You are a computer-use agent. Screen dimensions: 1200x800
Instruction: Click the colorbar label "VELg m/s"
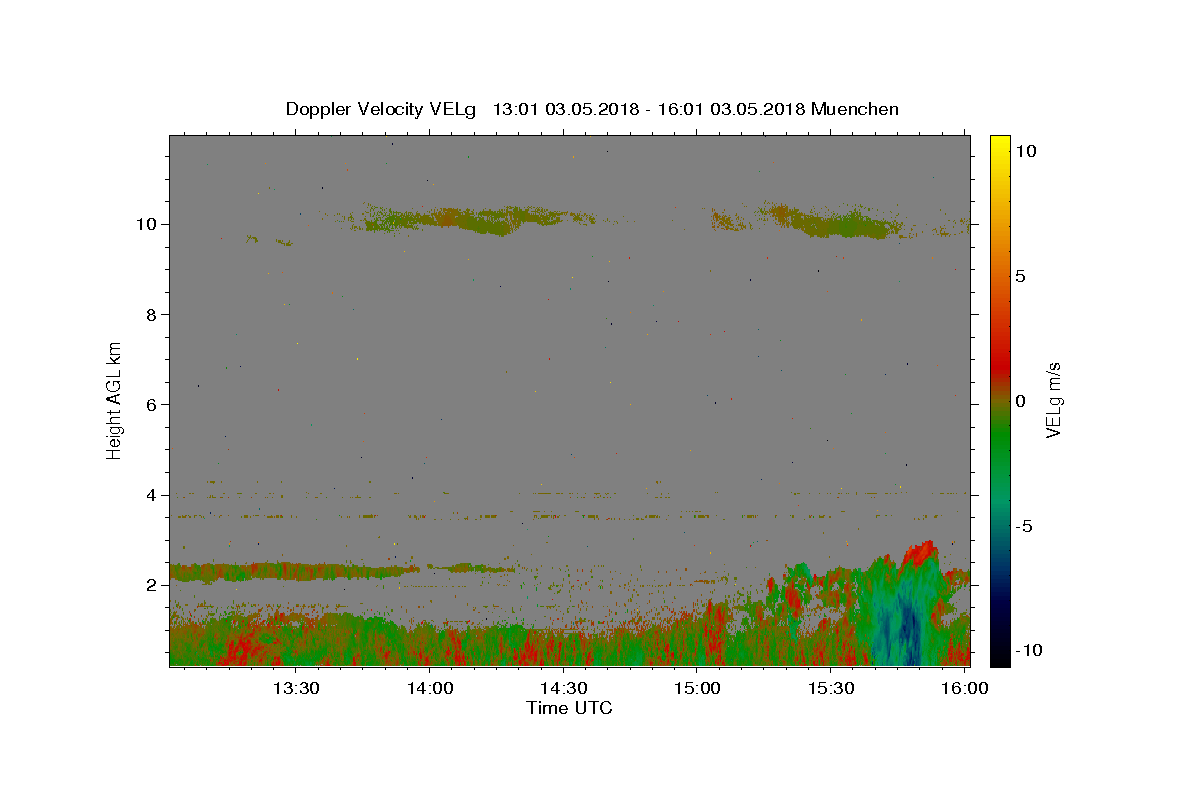click(1053, 401)
